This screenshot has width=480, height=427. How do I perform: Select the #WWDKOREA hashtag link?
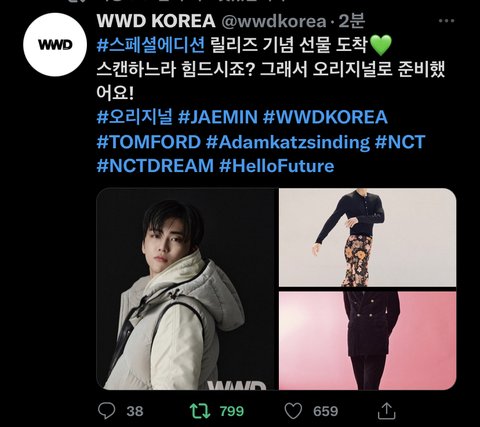point(325,117)
